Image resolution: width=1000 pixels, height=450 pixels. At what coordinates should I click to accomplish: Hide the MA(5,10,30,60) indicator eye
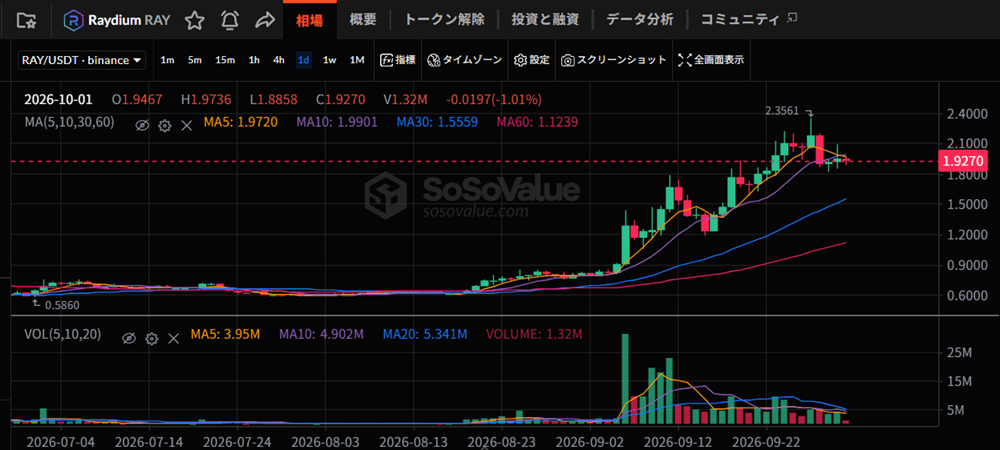142,126
